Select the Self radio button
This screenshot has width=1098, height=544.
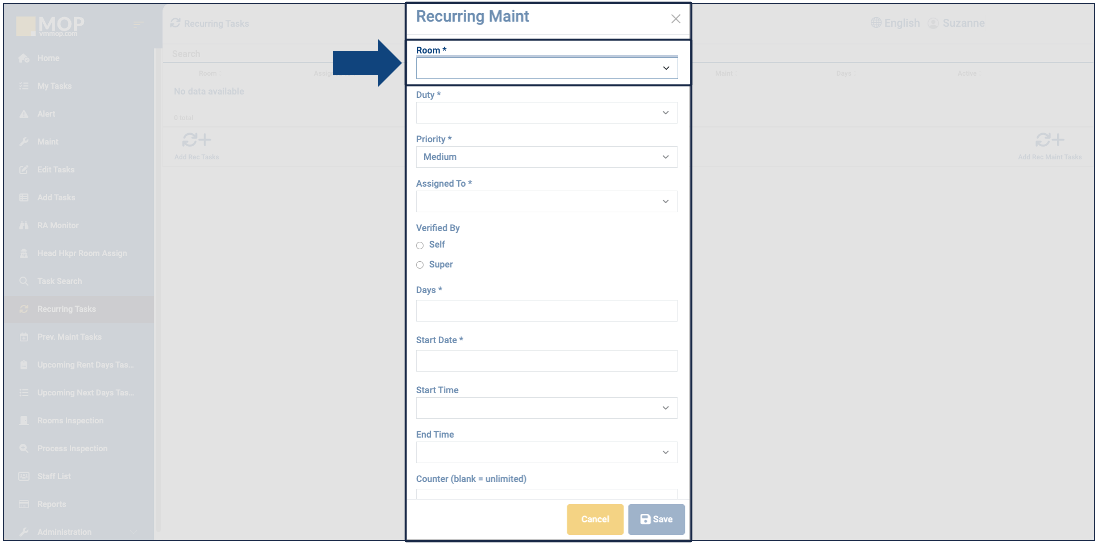[420, 245]
